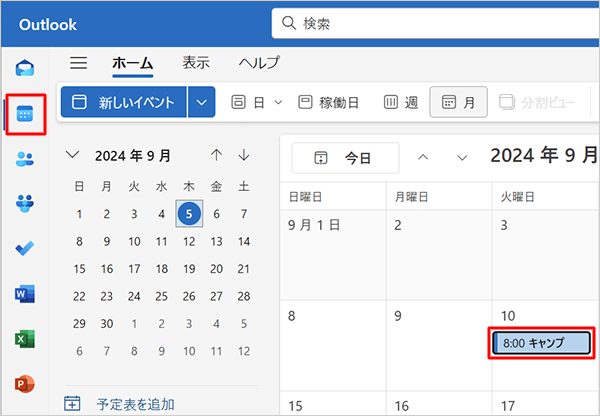Toggle the hamburger navigation pane icon
Viewport: 600px width, 416px height.
78,63
